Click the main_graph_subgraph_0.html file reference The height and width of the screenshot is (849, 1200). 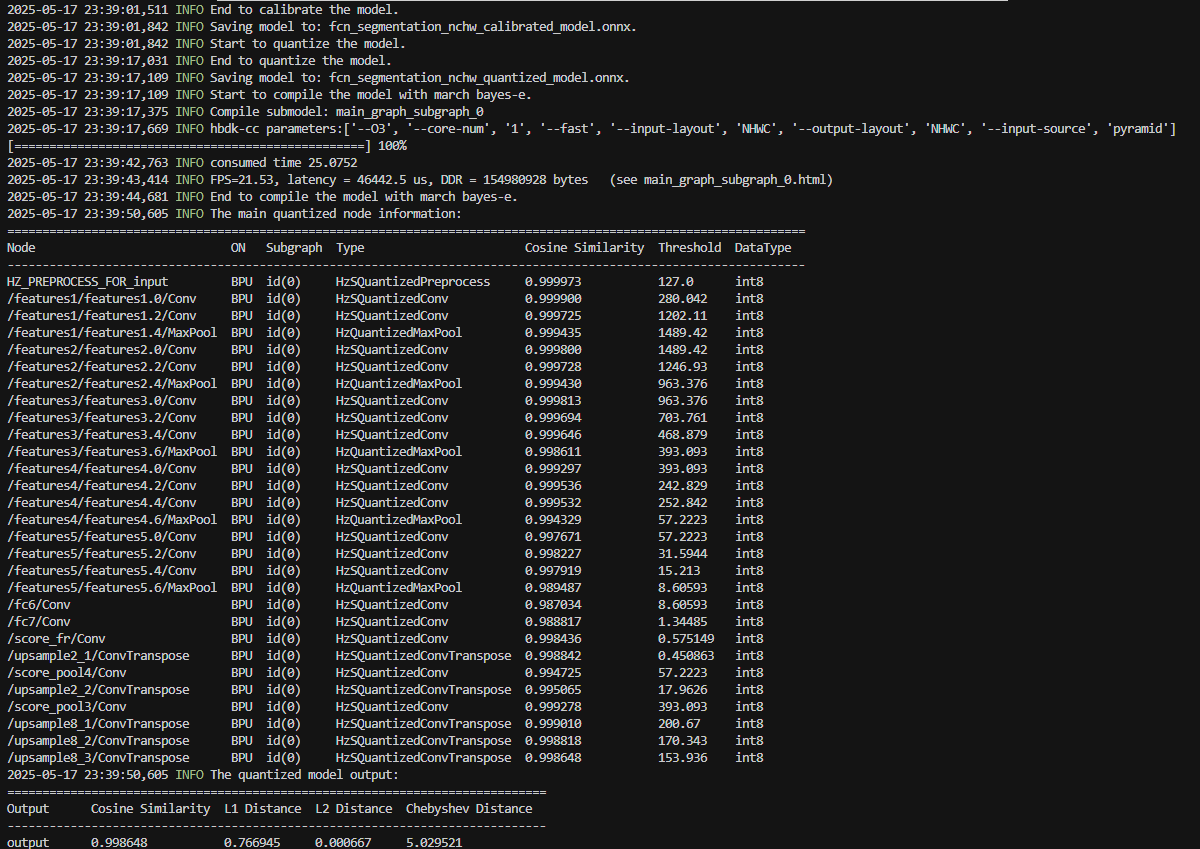click(x=727, y=180)
